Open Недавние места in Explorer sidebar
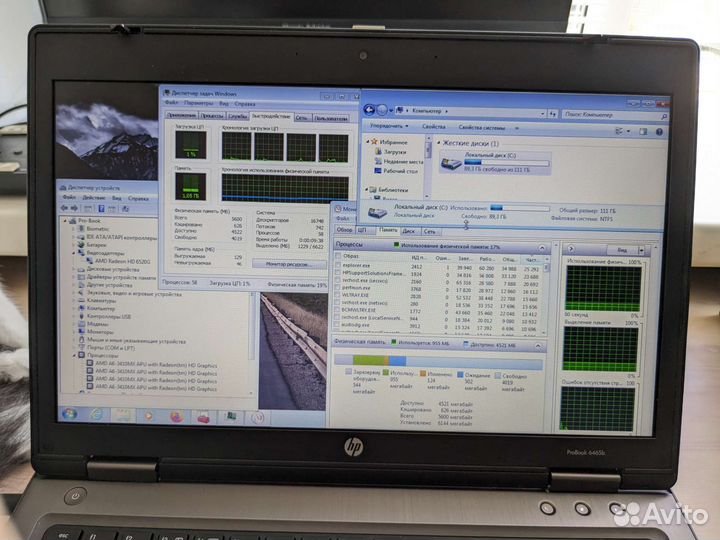The height and width of the screenshot is (540, 720). pos(399,161)
